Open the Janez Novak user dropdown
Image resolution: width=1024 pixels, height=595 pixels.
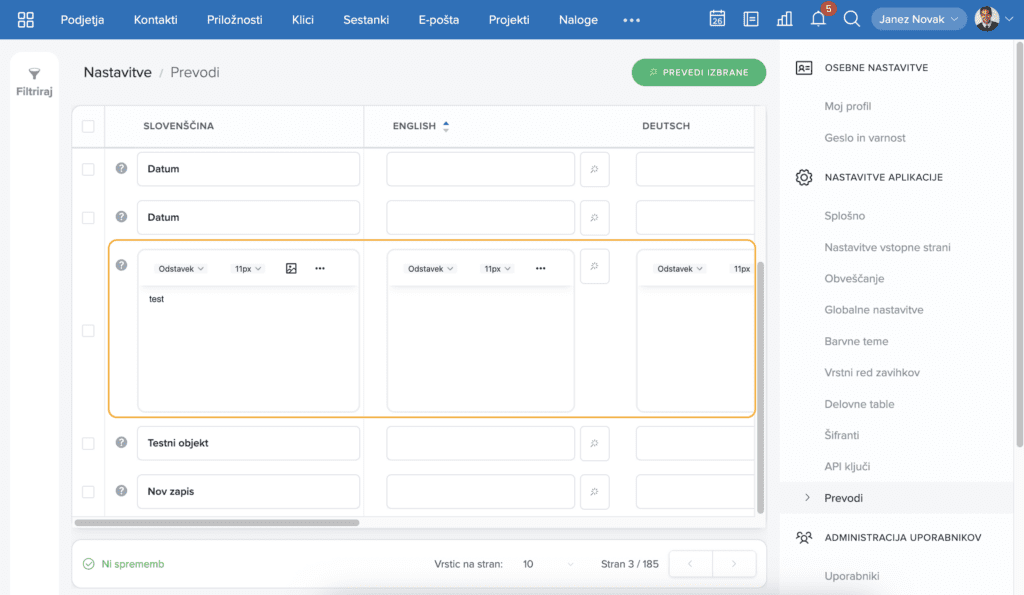click(918, 19)
